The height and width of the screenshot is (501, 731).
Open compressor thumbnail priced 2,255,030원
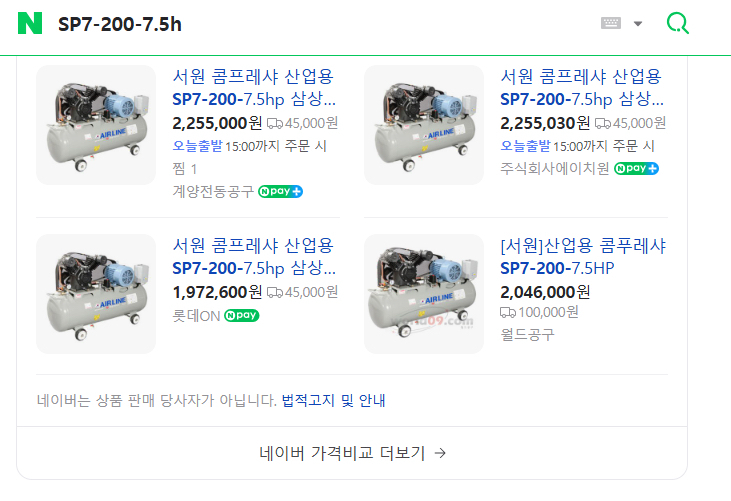(x=424, y=125)
